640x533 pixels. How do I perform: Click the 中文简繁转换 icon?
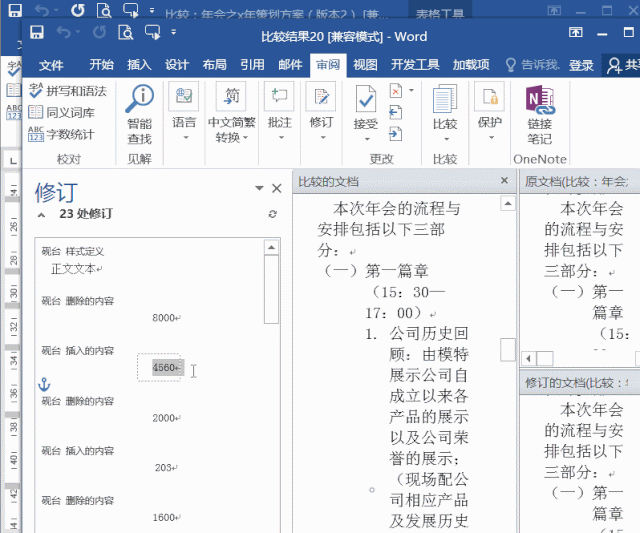(231, 96)
